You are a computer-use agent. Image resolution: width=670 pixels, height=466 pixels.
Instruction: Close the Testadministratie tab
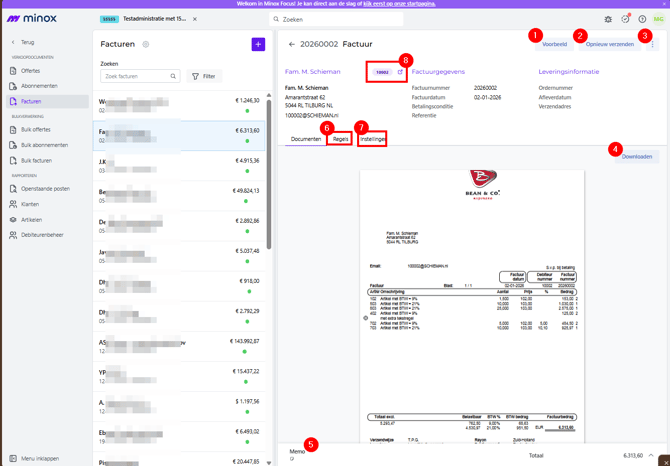click(x=195, y=19)
